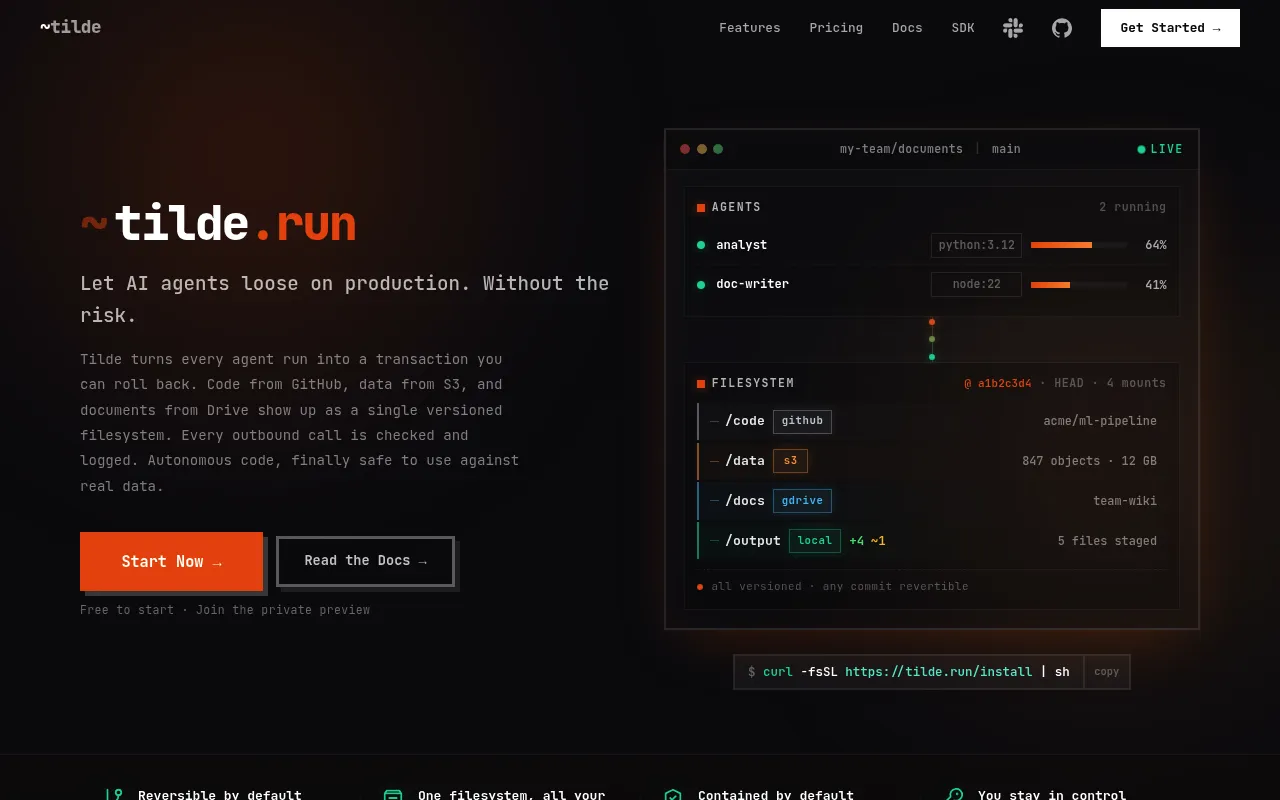Click the You stay in control icon
The height and width of the screenshot is (800, 1280).
point(954,796)
